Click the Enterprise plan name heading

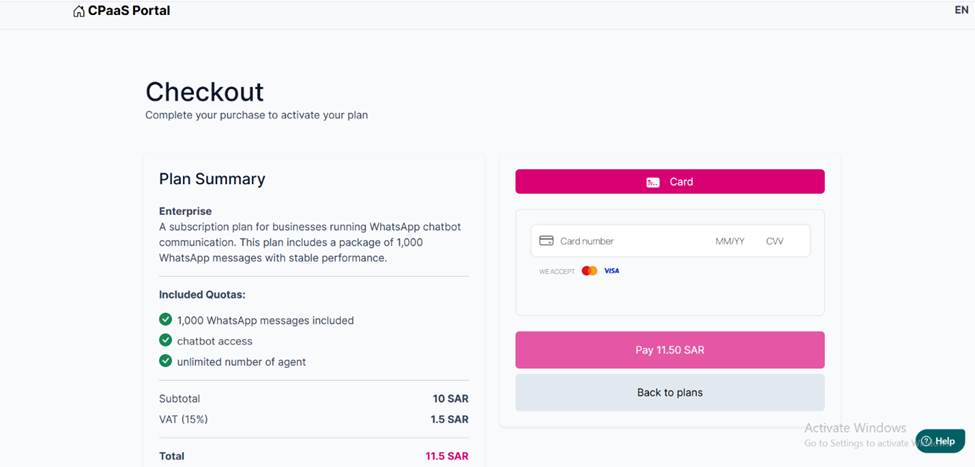[185, 211]
